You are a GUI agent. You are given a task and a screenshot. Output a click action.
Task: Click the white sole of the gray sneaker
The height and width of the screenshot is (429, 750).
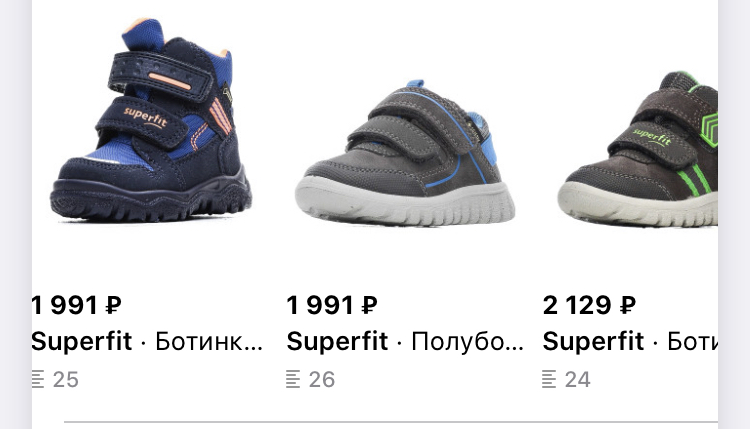[x=405, y=202]
